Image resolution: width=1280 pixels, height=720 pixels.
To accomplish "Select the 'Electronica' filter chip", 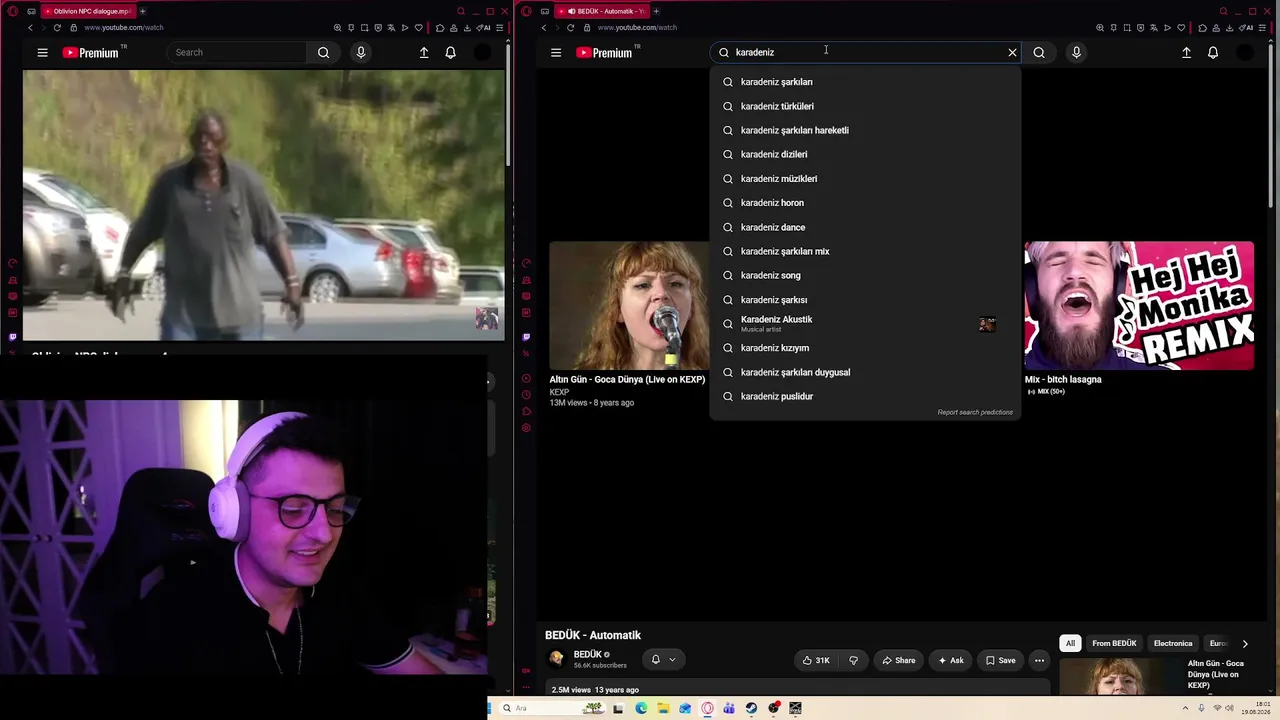I will pyautogui.click(x=1173, y=644).
